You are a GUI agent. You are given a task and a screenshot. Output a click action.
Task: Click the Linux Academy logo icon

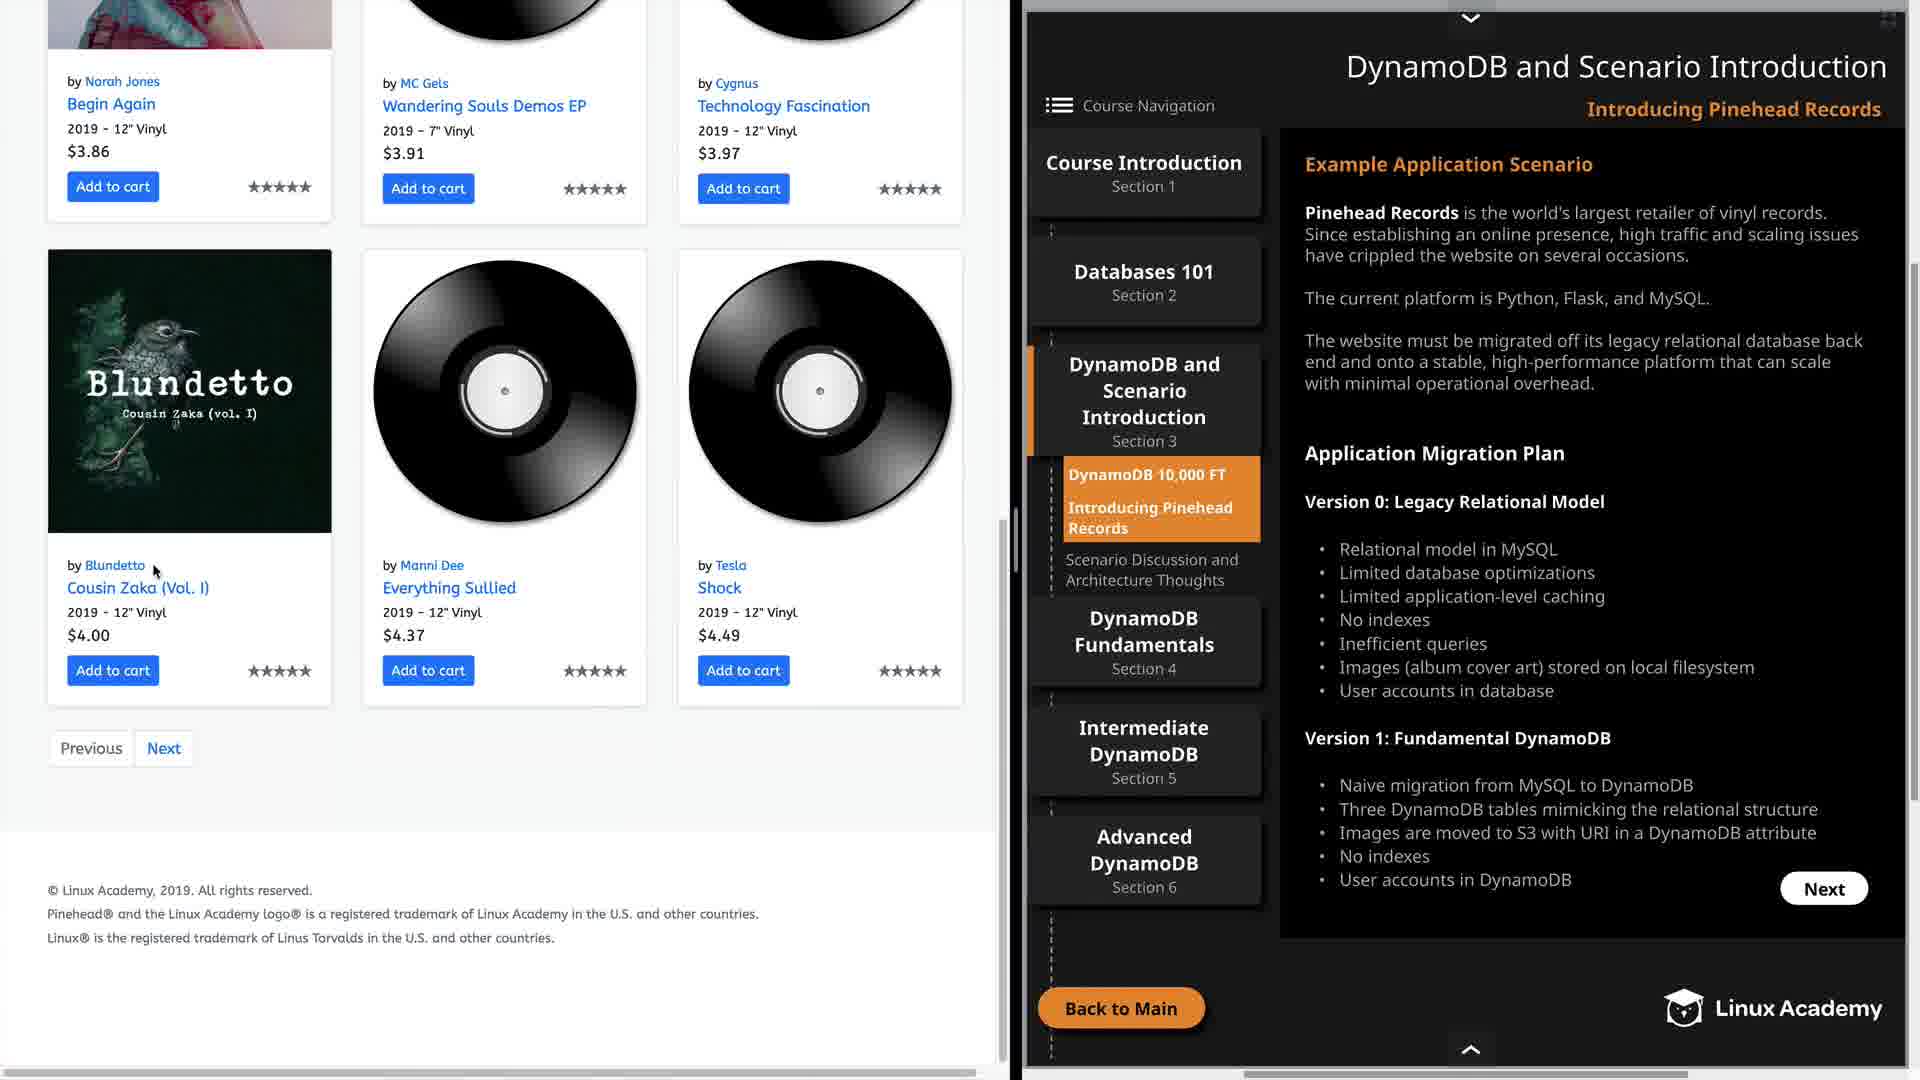[x=1683, y=1008]
